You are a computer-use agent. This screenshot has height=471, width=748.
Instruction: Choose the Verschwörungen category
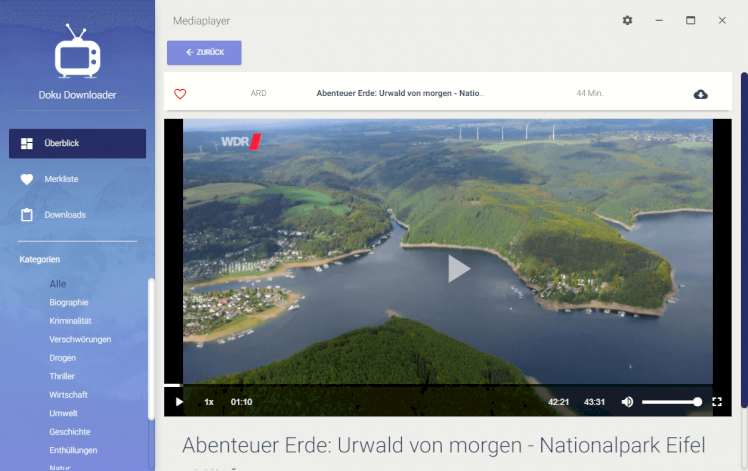(x=80, y=339)
